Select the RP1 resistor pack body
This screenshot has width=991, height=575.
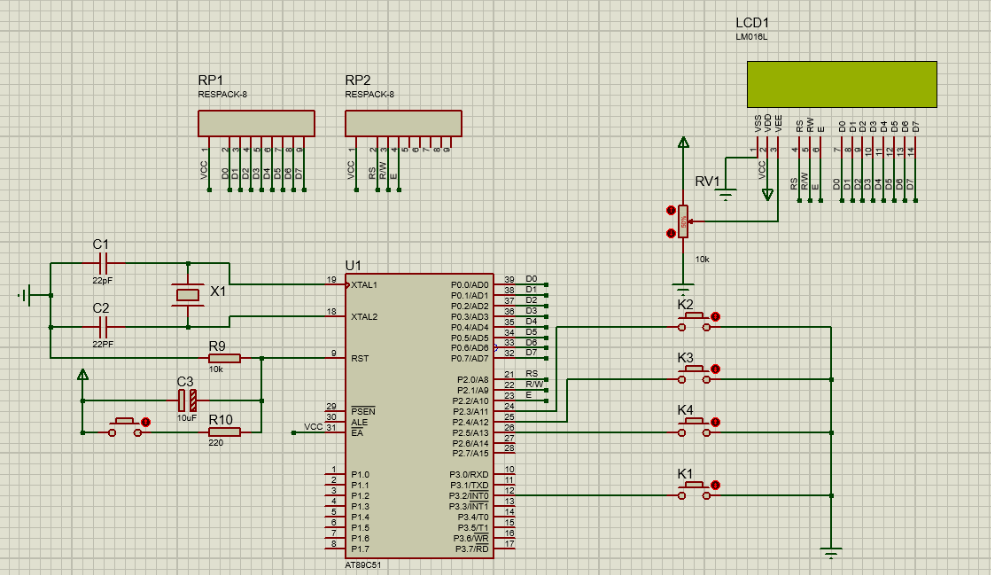click(256, 123)
